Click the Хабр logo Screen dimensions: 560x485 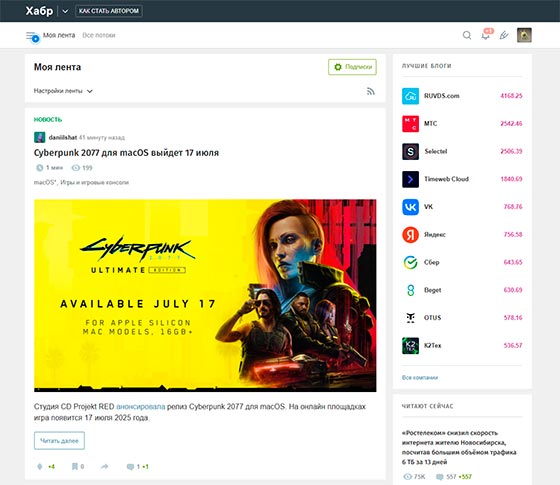(x=39, y=11)
